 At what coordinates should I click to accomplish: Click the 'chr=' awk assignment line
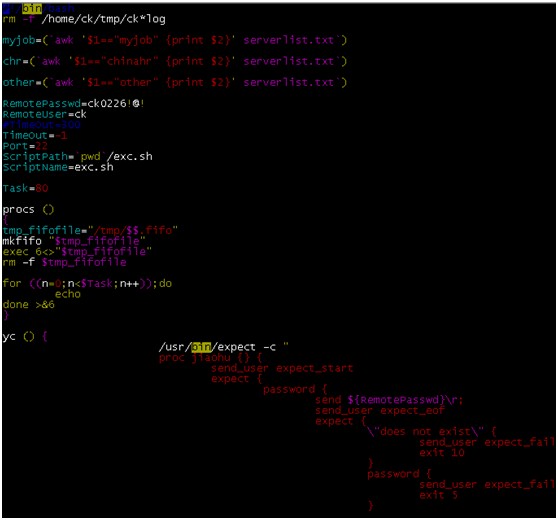coord(174,61)
